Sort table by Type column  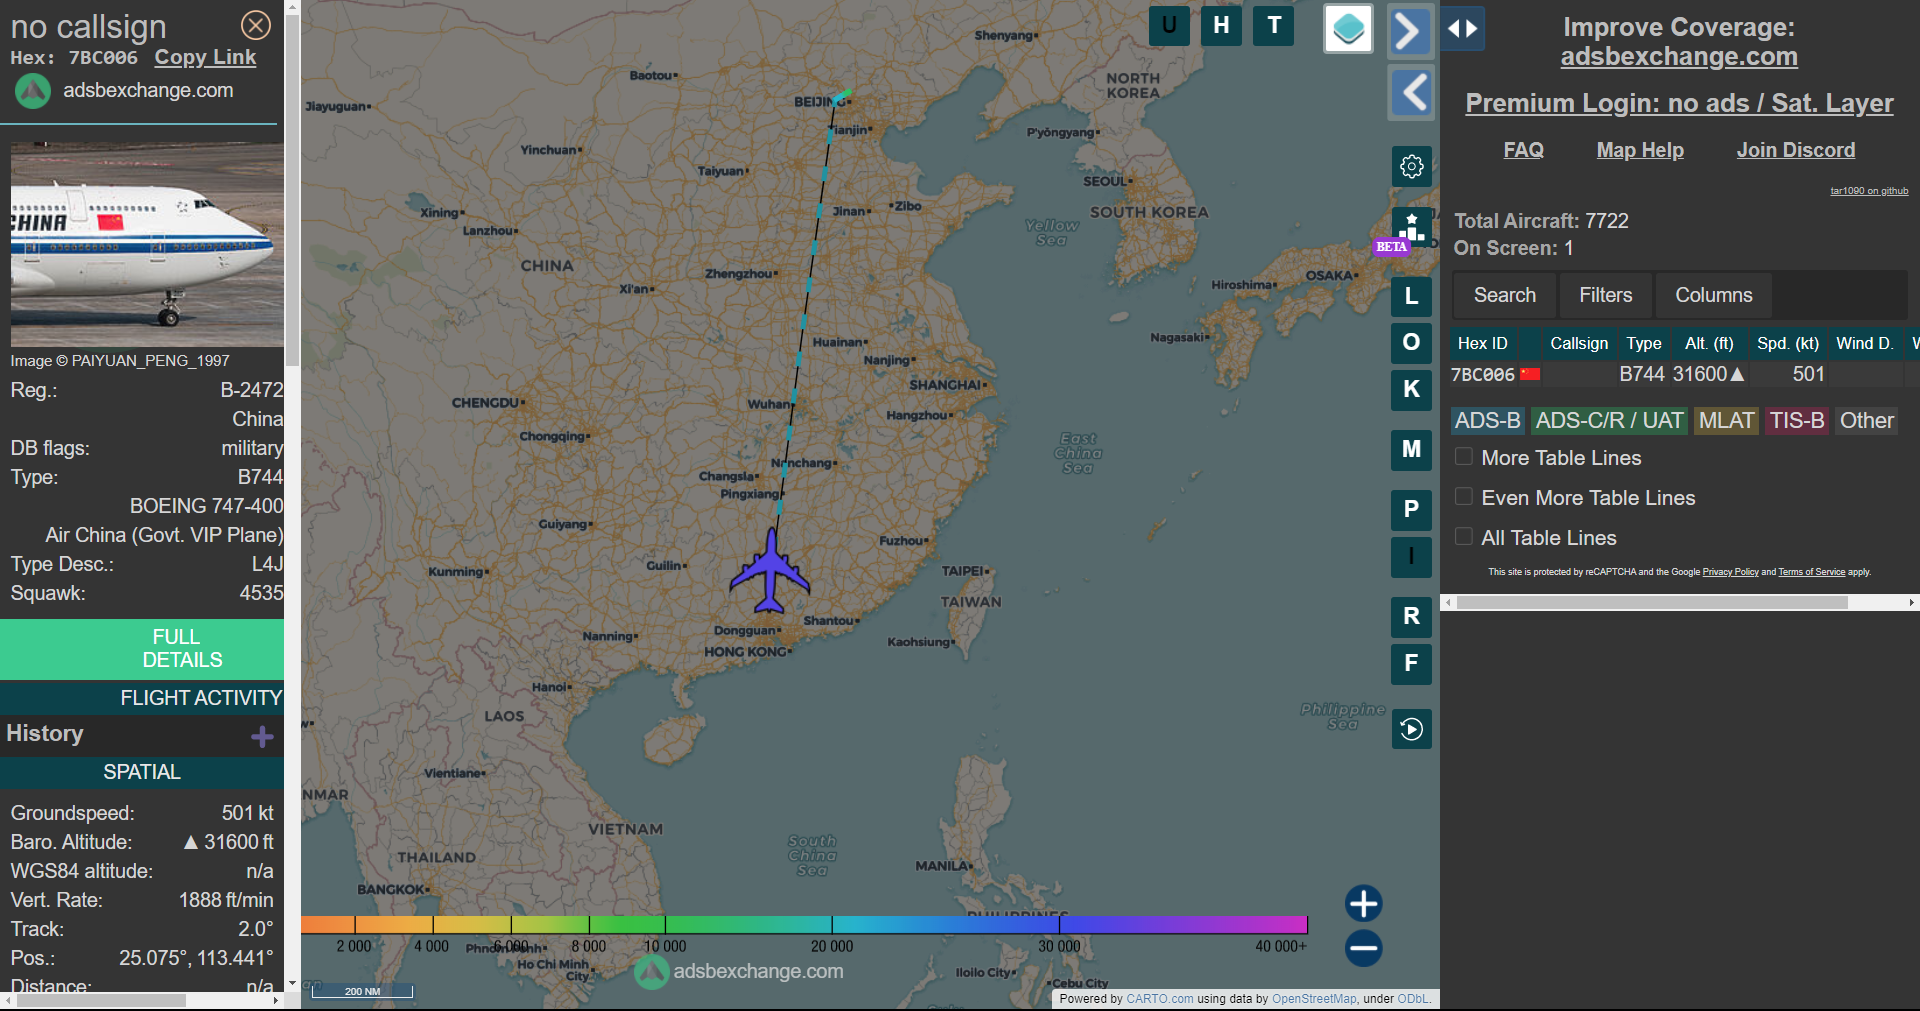coord(1643,343)
